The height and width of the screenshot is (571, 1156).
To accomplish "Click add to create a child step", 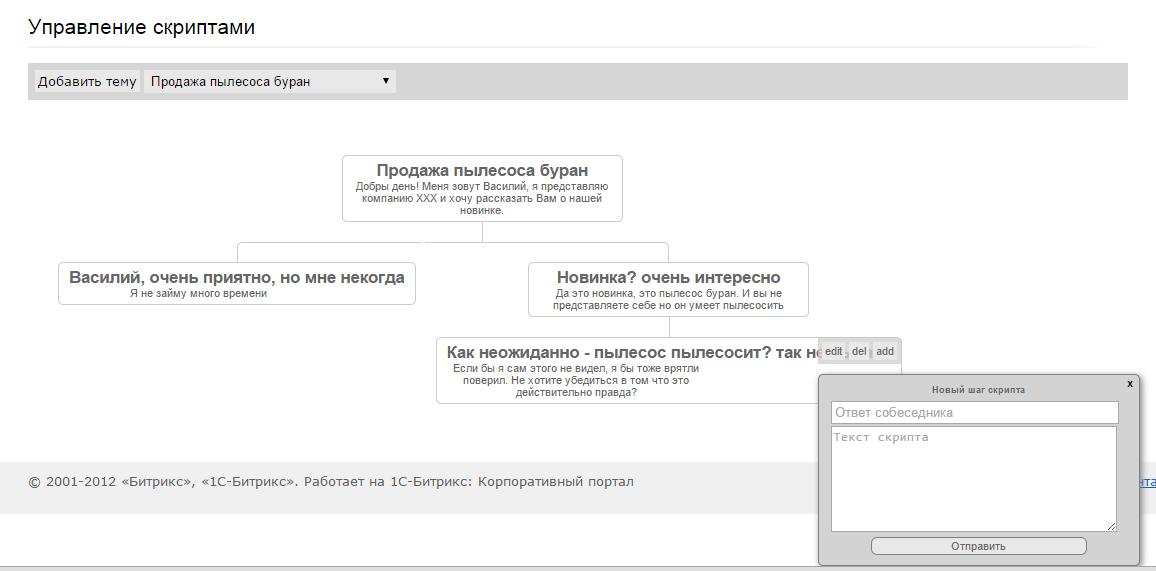I will coord(885,352).
